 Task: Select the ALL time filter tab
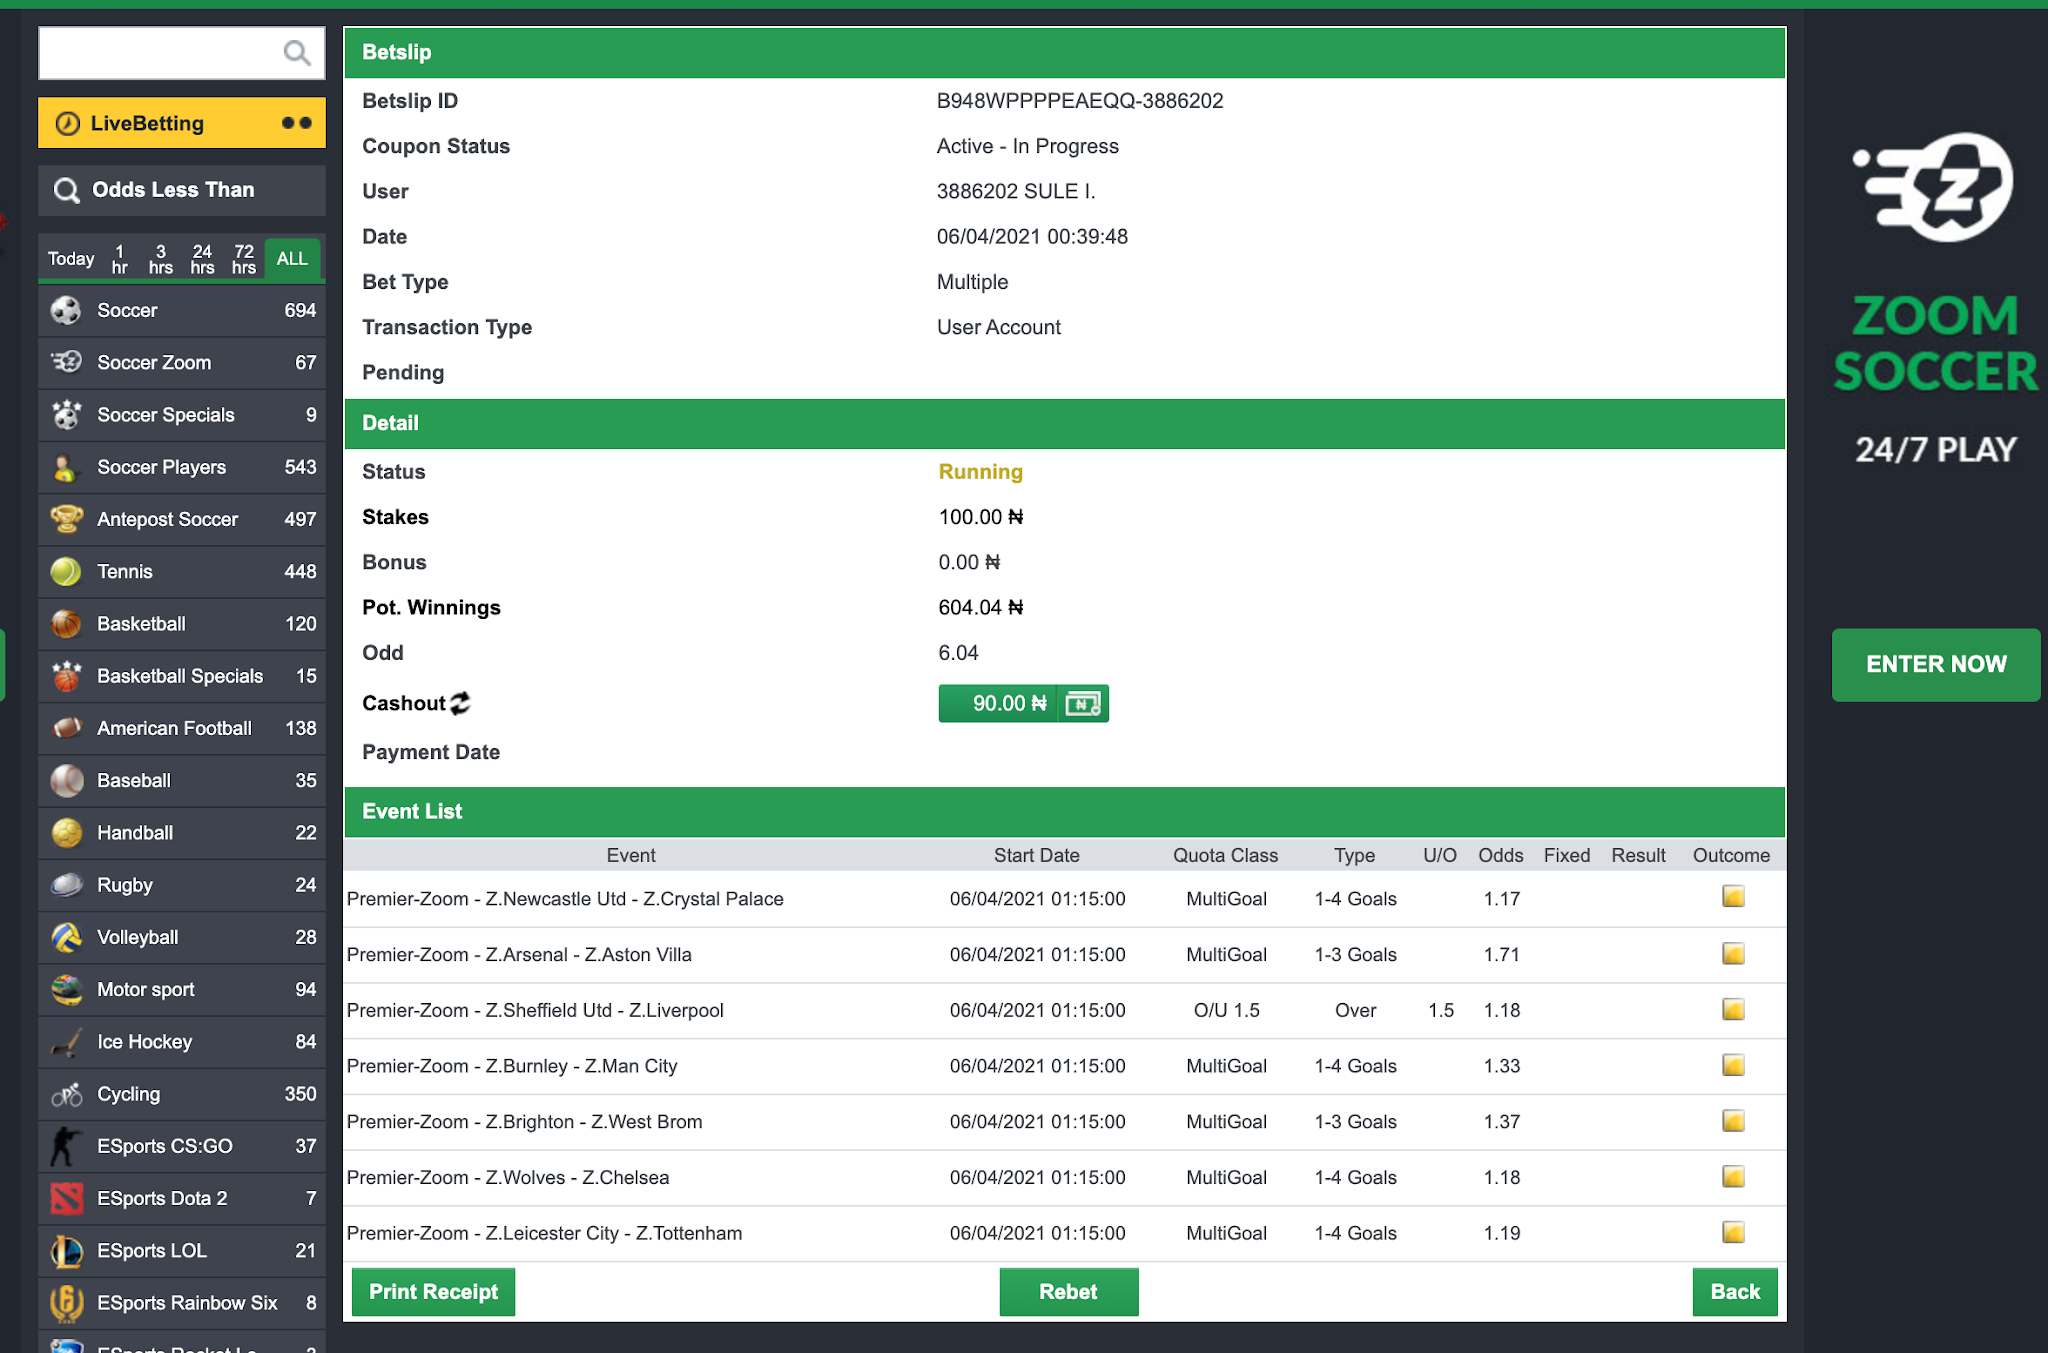click(x=292, y=259)
